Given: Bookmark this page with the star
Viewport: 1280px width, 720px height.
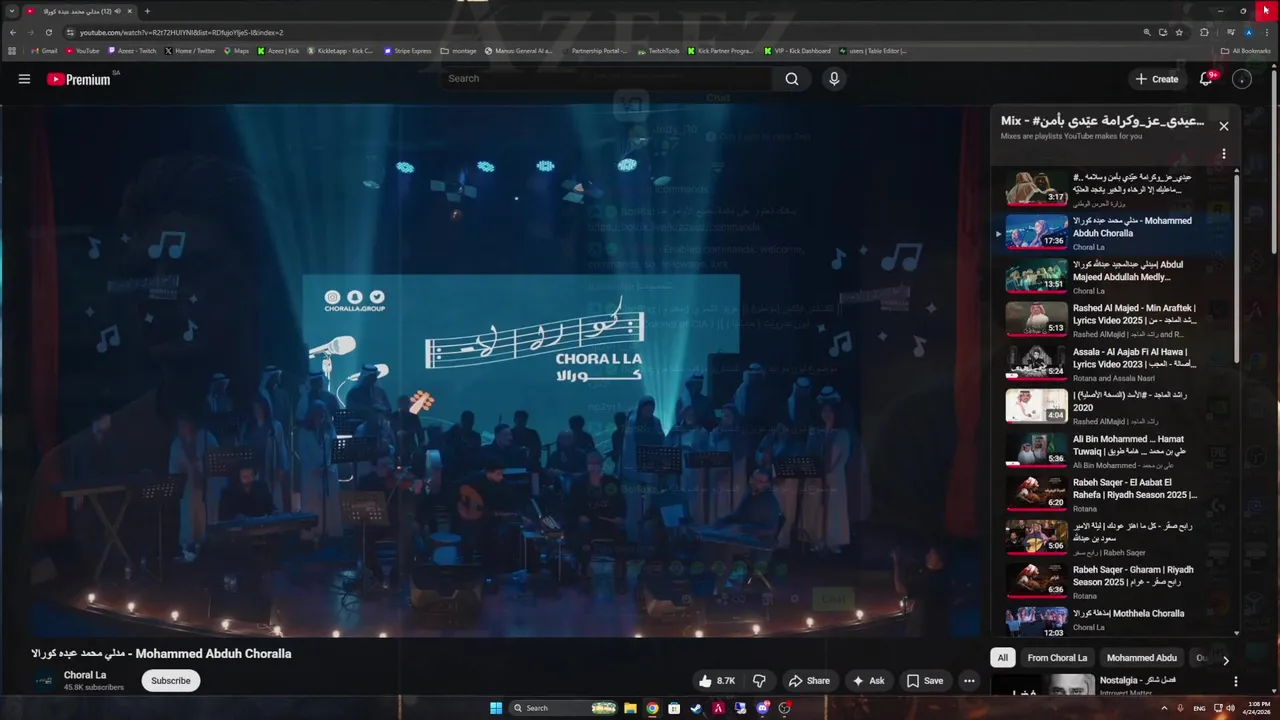Looking at the screenshot, I should 1179,32.
